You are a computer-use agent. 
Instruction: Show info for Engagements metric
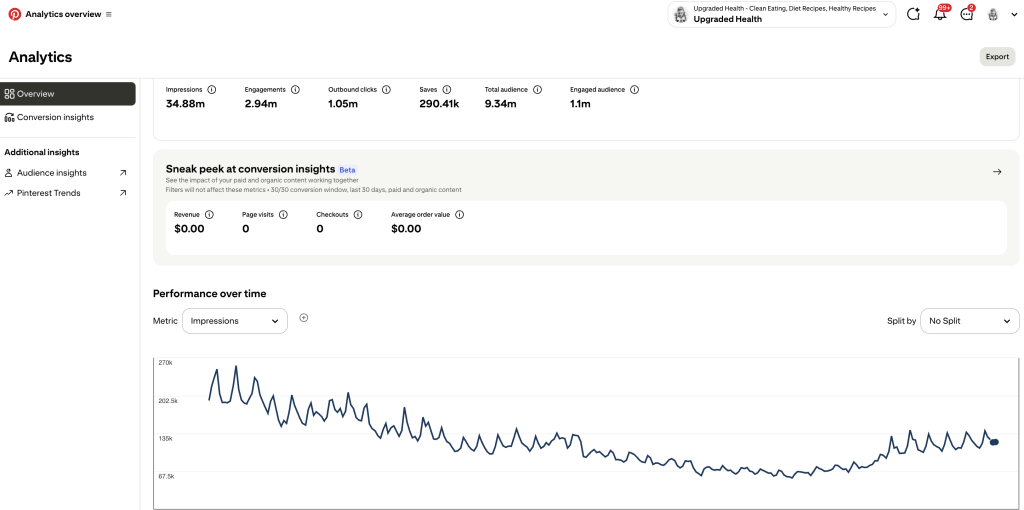[x=295, y=89]
